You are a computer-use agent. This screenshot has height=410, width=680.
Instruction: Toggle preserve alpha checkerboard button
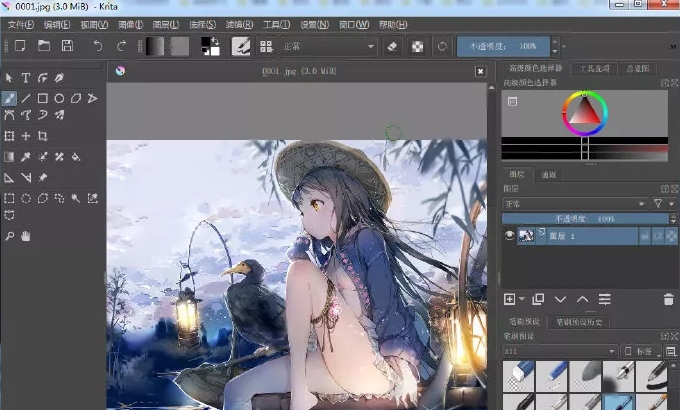pyautogui.click(x=417, y=46)
